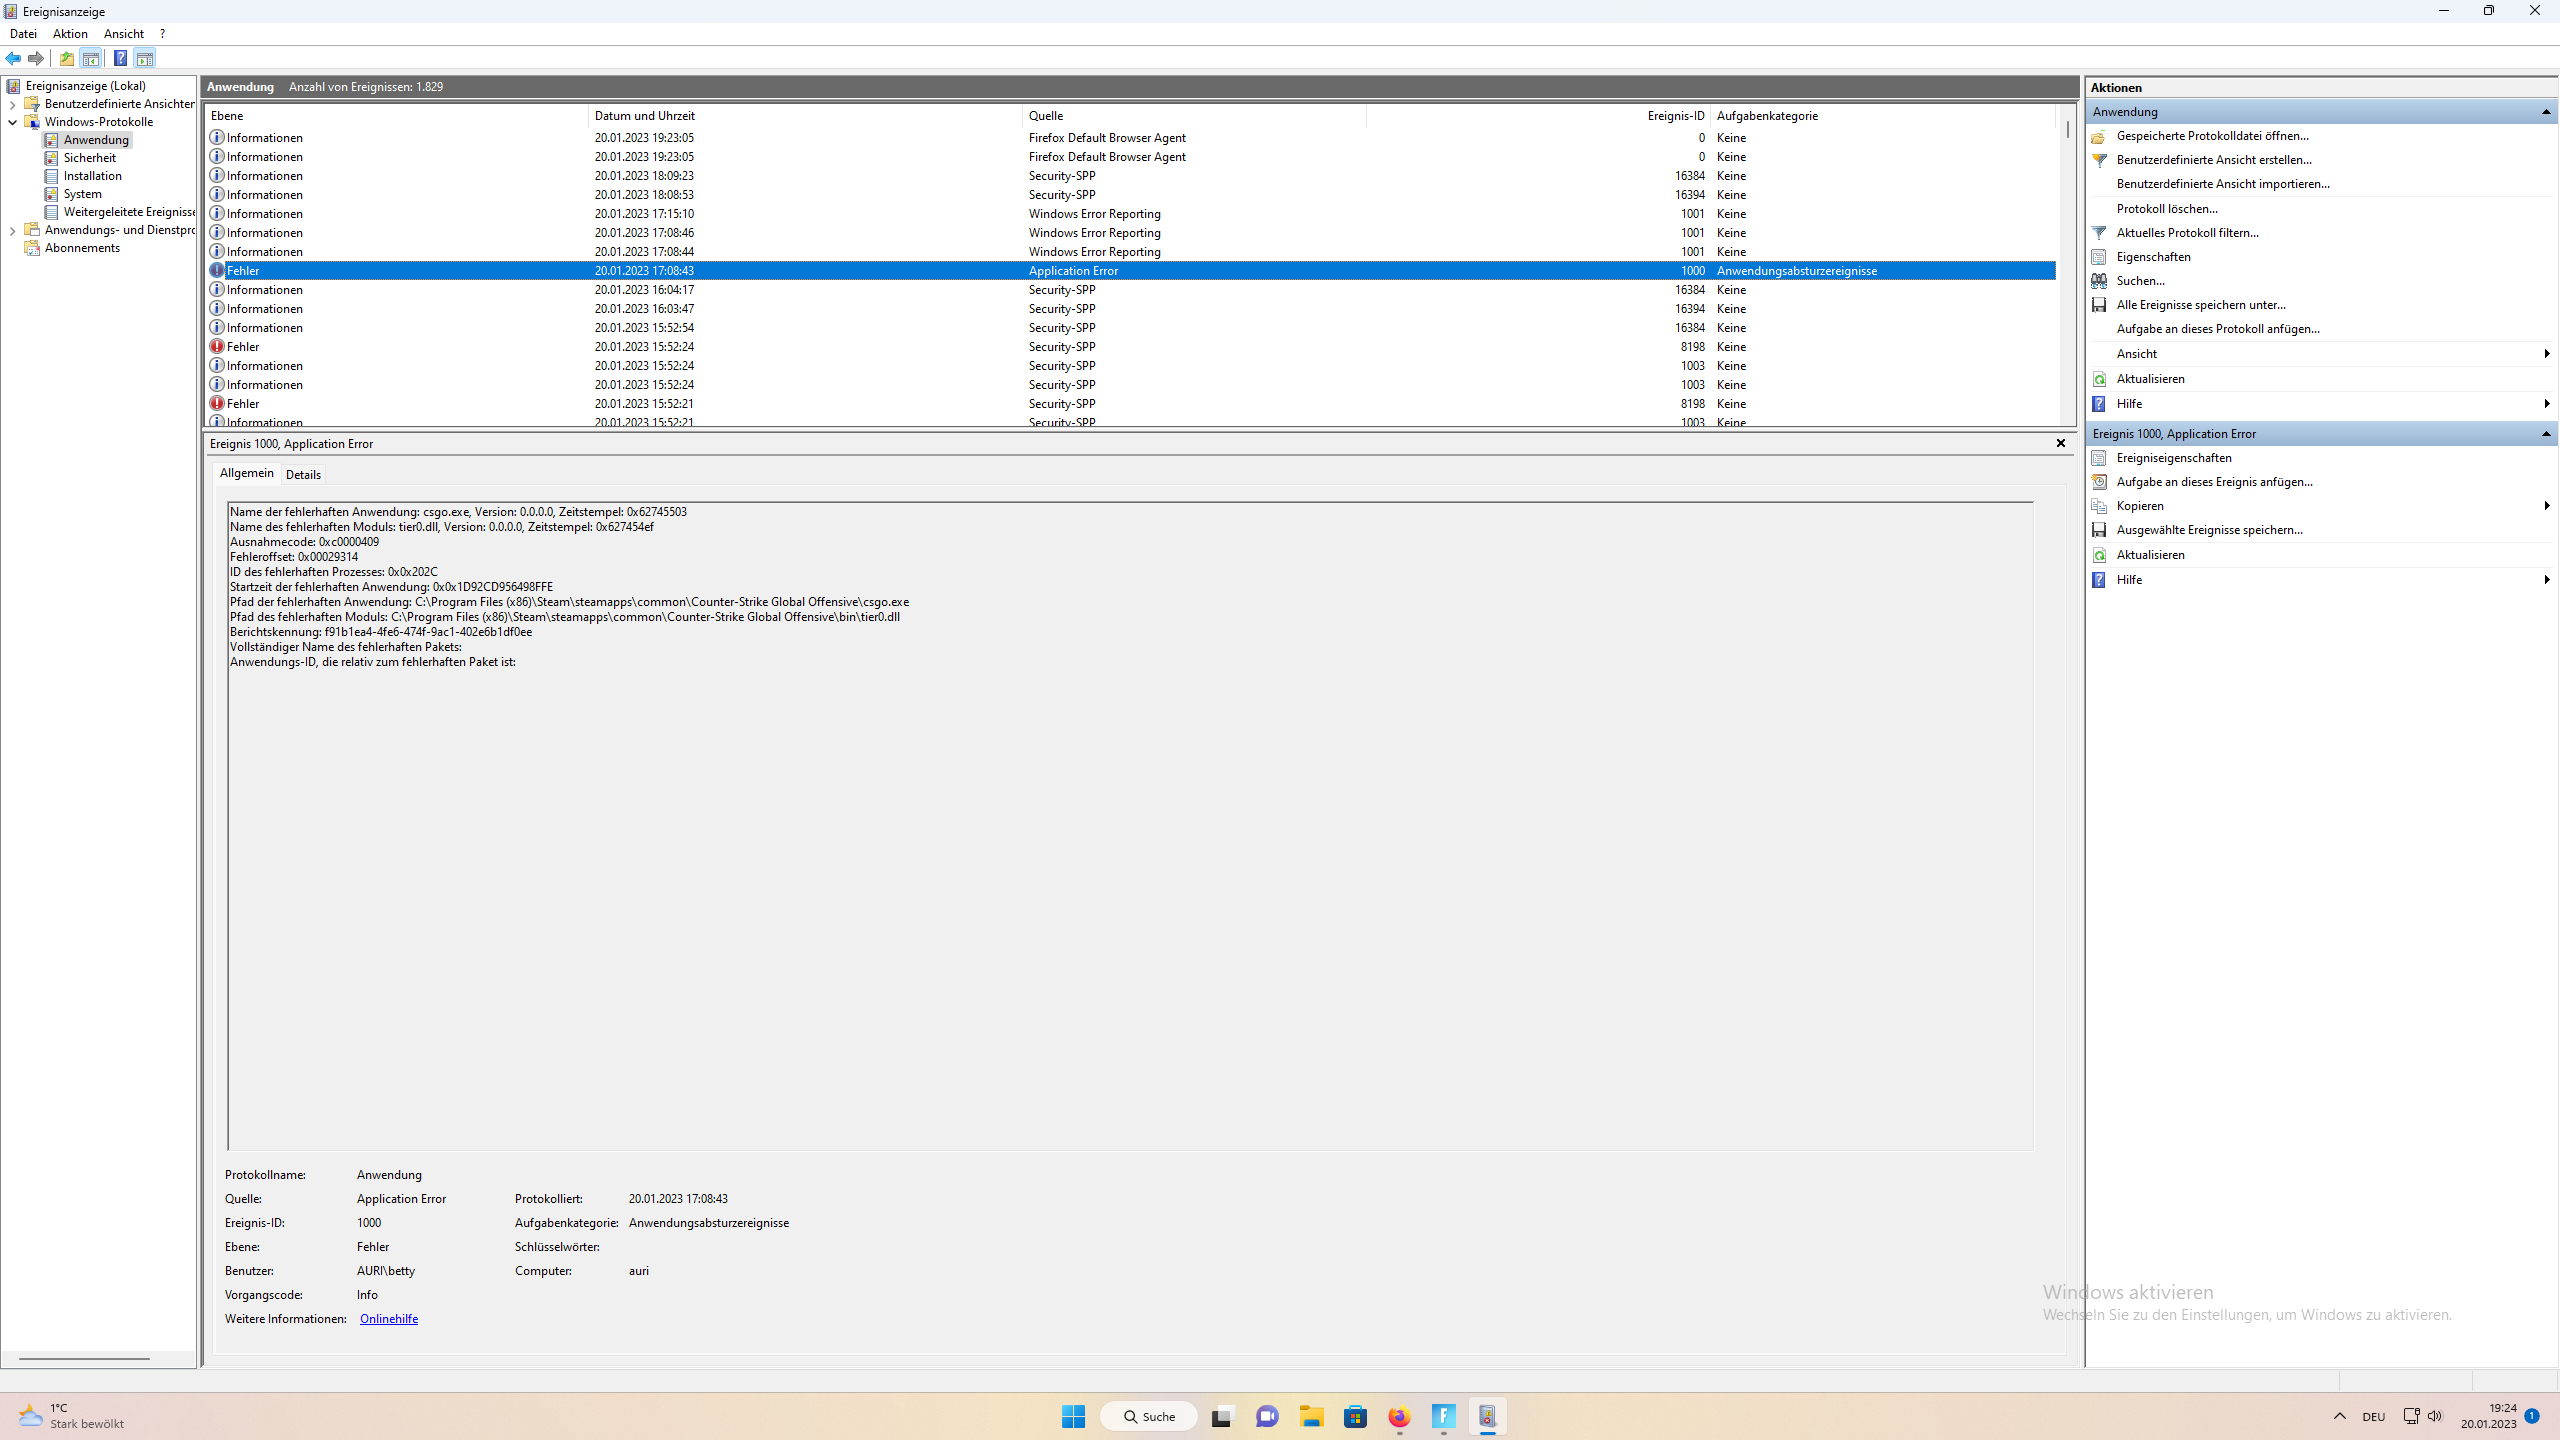This screenshot has width=2560, height=1440.
Task: Click the show/hide action pane toolbar icon
Action: pyautogui.click(x=145, y=58)
